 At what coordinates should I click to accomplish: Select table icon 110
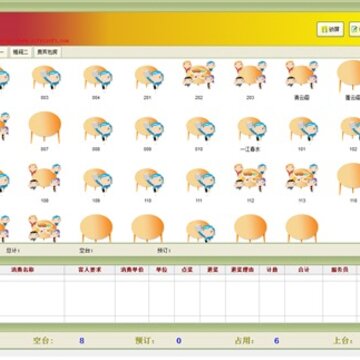coord(149,180)
